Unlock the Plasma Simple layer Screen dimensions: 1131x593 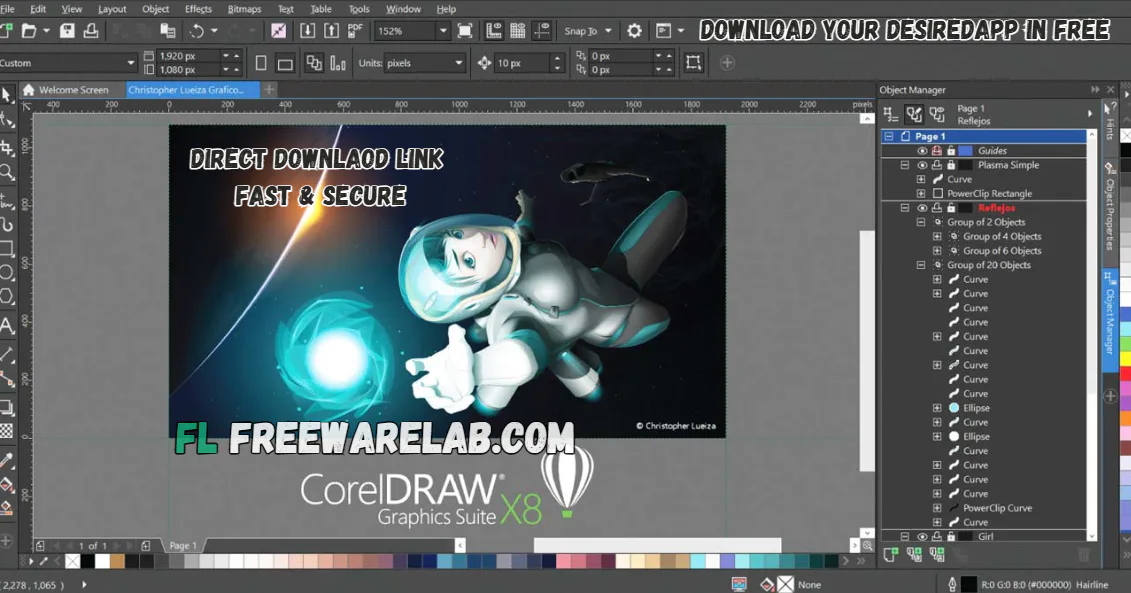(x=951, y=165)
